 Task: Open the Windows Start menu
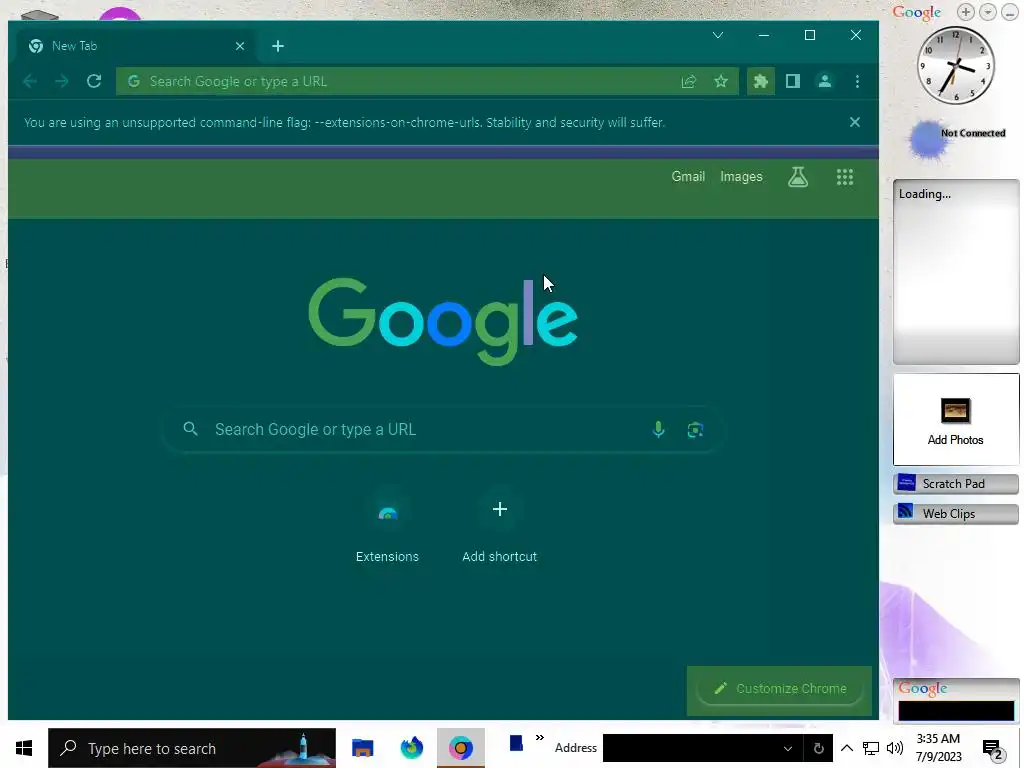click(24, 748)
